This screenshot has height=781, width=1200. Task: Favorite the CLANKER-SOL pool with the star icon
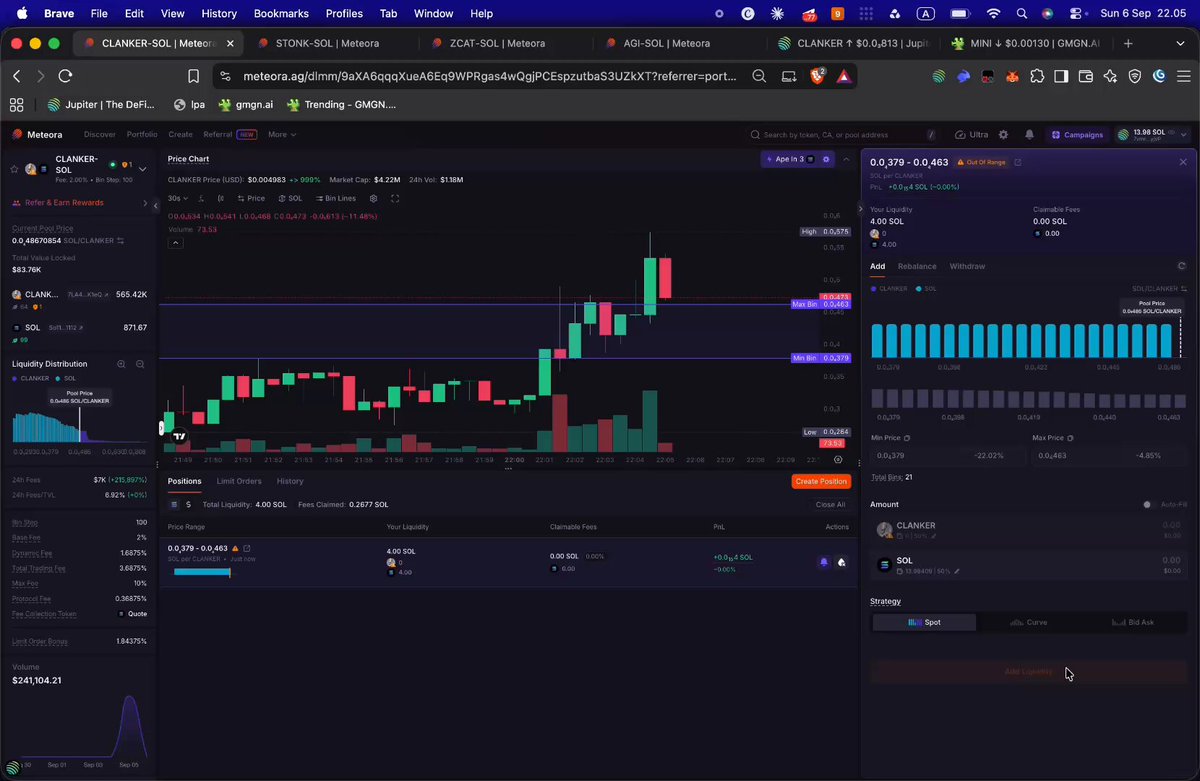click(x=16, y=169)
